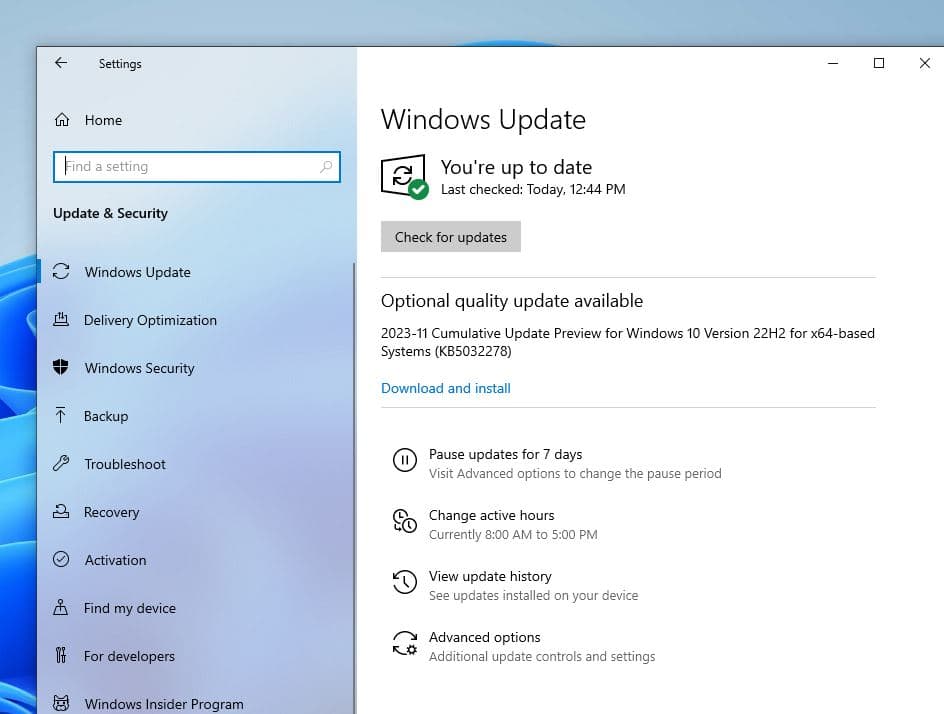Click the 'Update & Security' section heading
Image resolution: width=944 pixels, height=714 pixels.
[110, 213]
